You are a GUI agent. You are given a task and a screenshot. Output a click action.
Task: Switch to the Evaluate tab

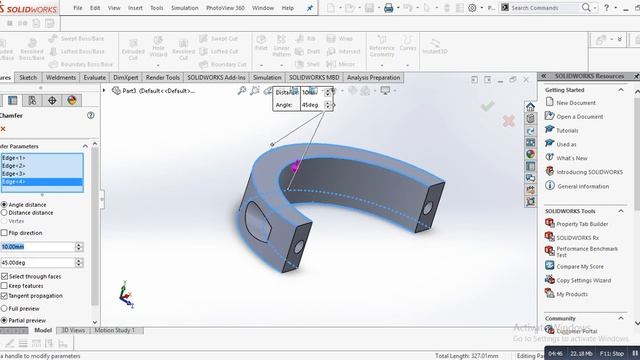click(95, 77)
